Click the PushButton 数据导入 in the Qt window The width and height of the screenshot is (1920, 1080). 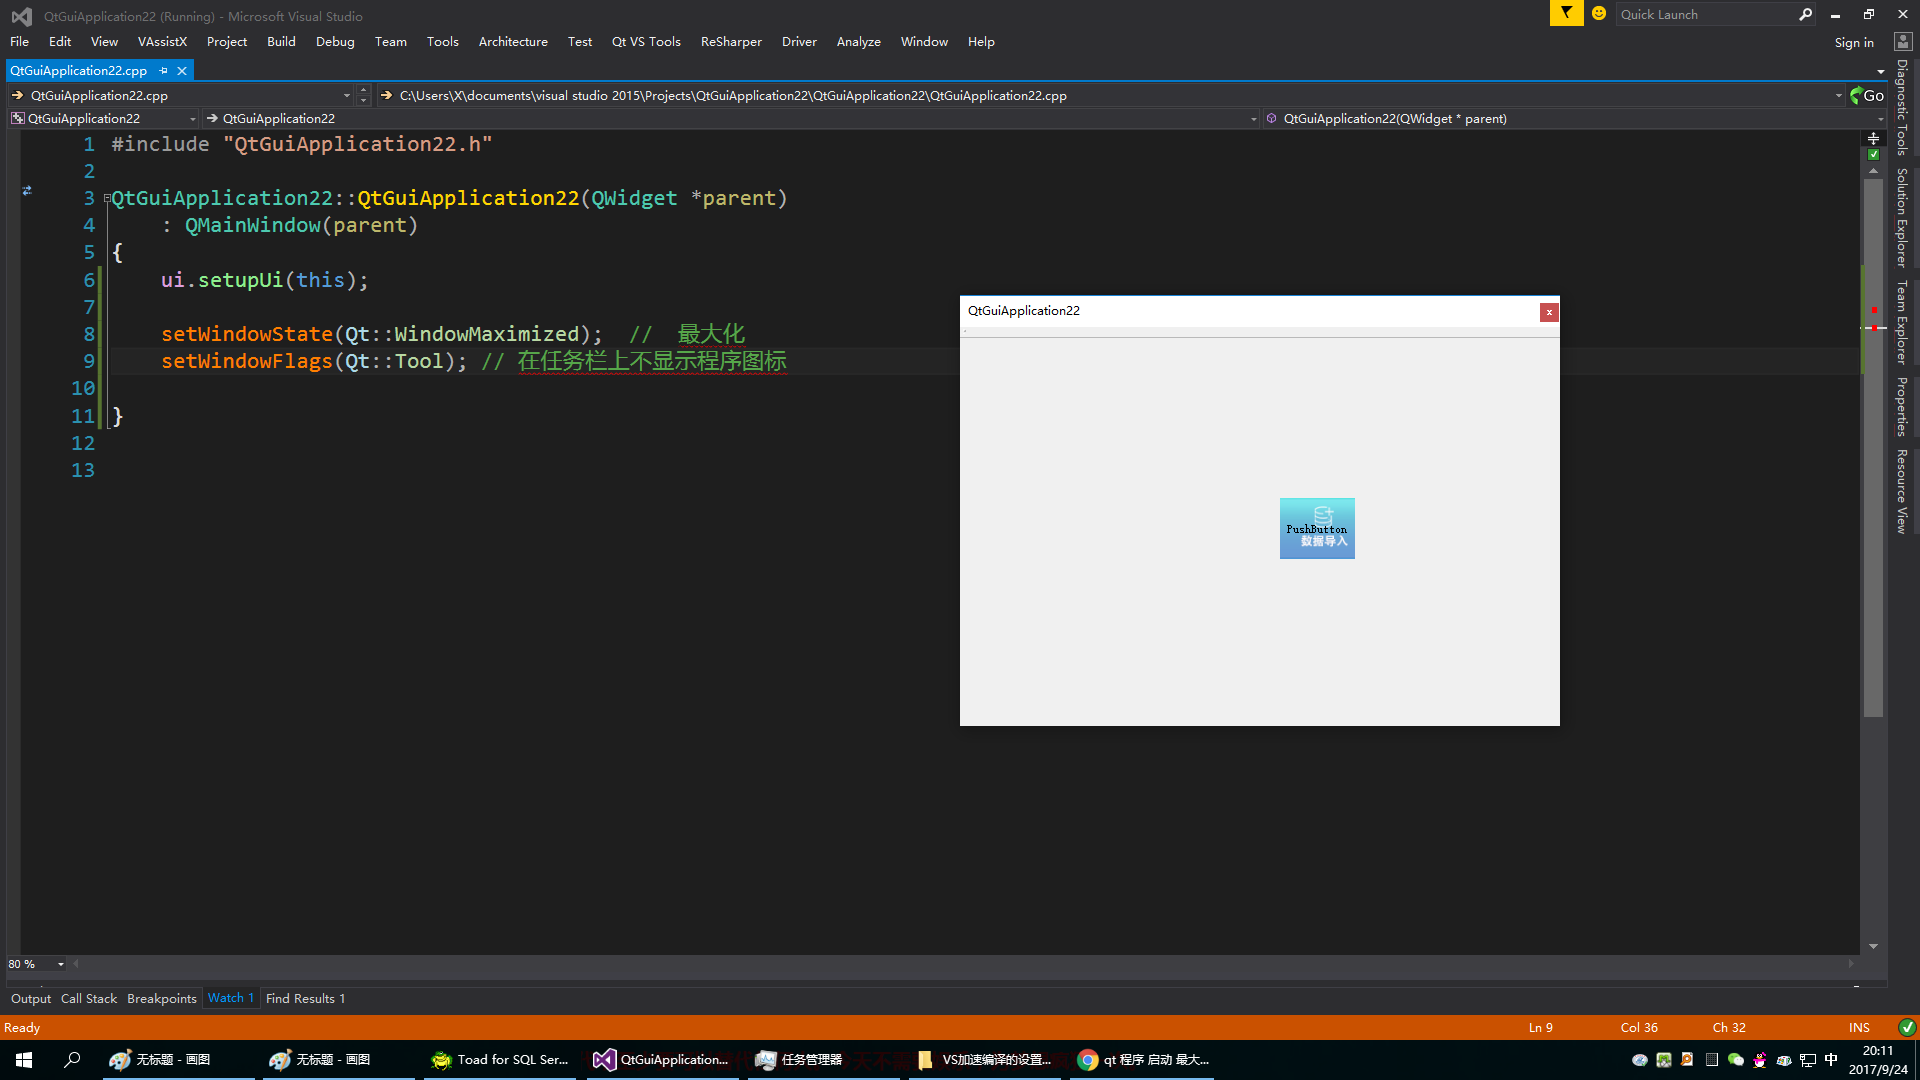(x=1317, y=528)
